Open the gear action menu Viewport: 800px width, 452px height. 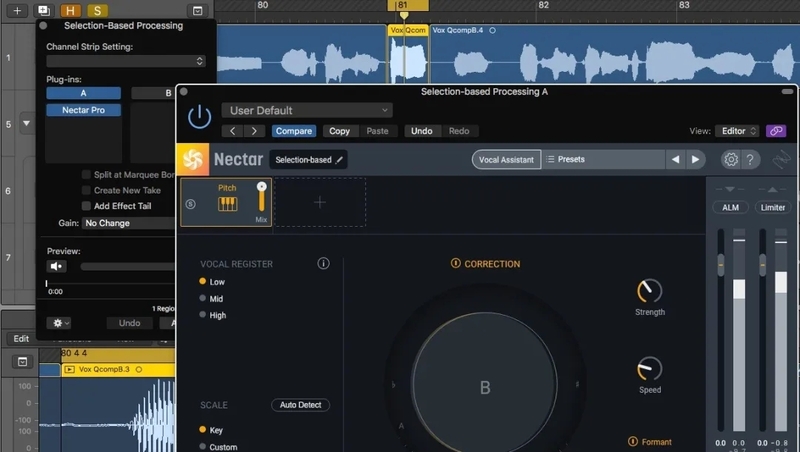(x=59, y=323)
